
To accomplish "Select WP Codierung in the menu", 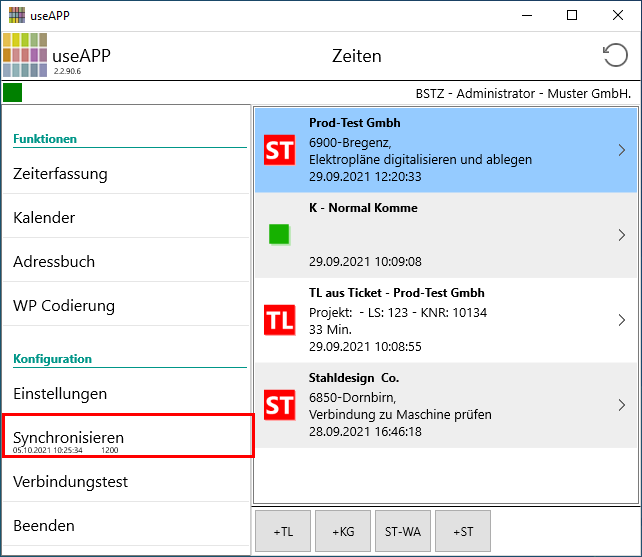I will coord(126,306).
